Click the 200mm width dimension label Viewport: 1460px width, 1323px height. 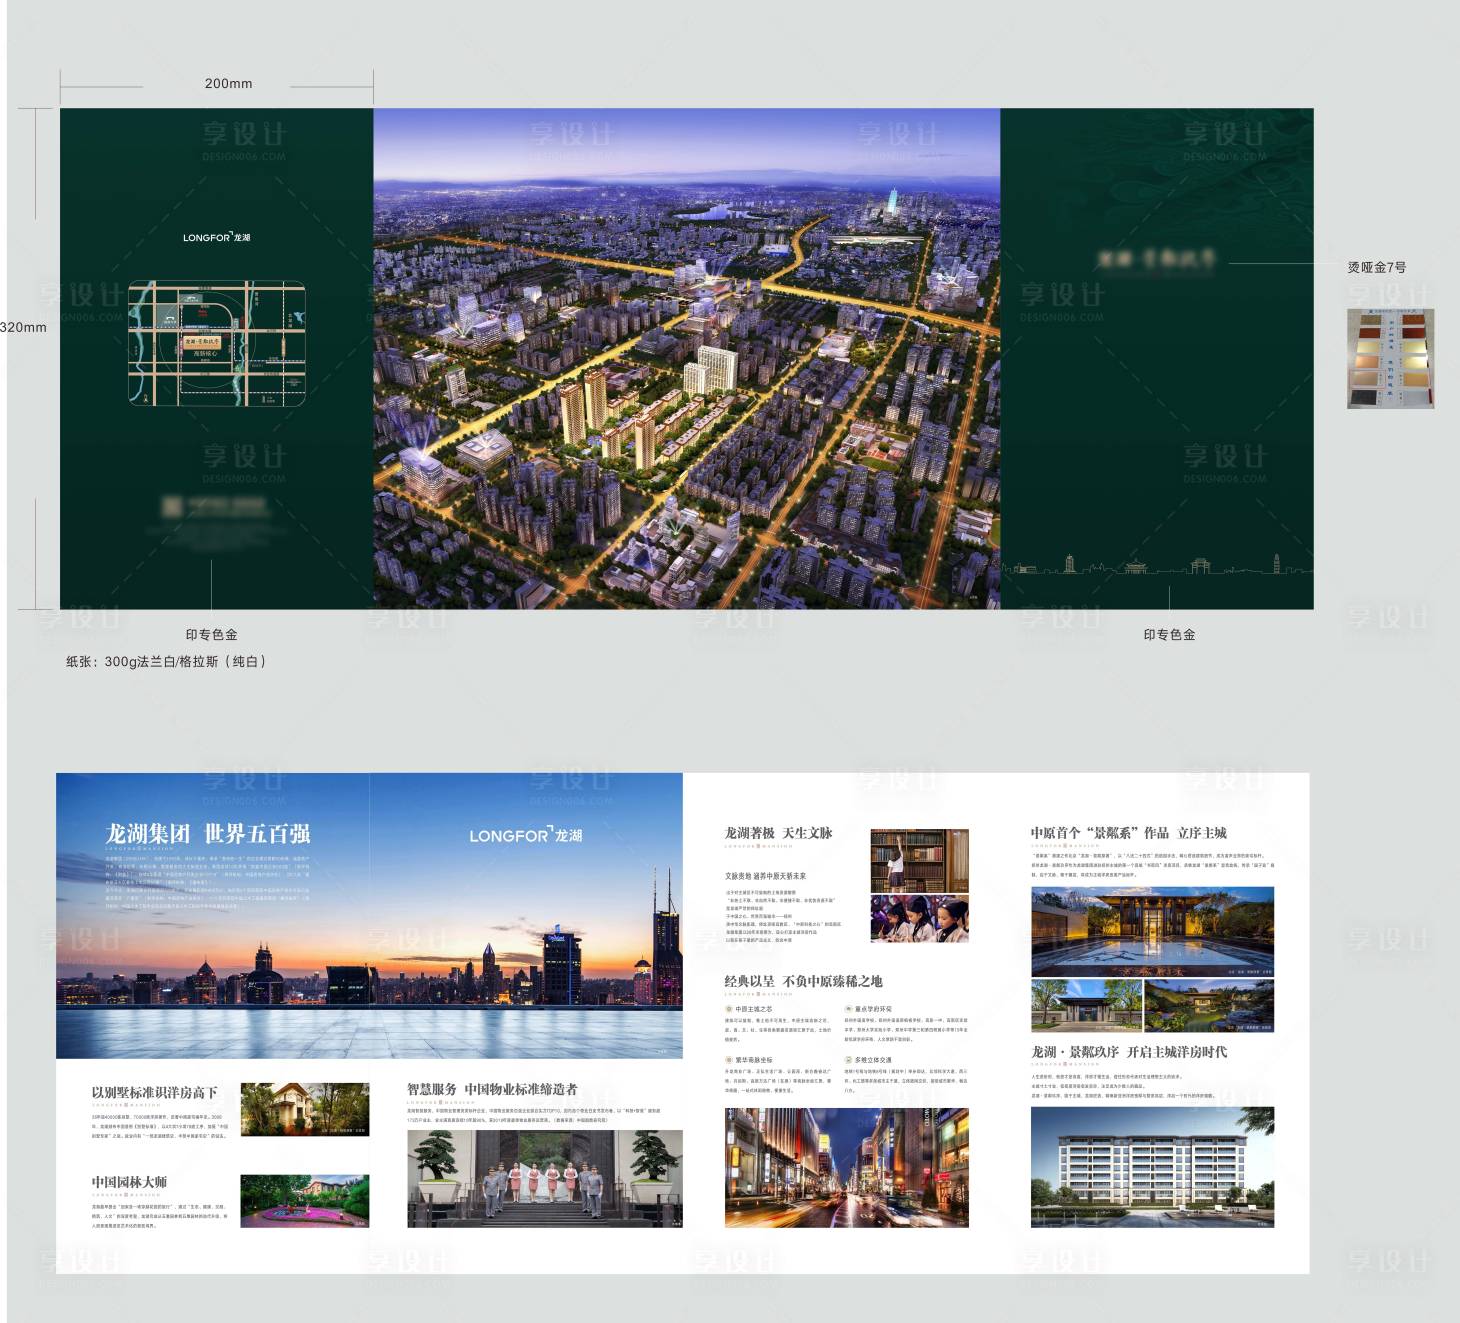click(228, 83)
